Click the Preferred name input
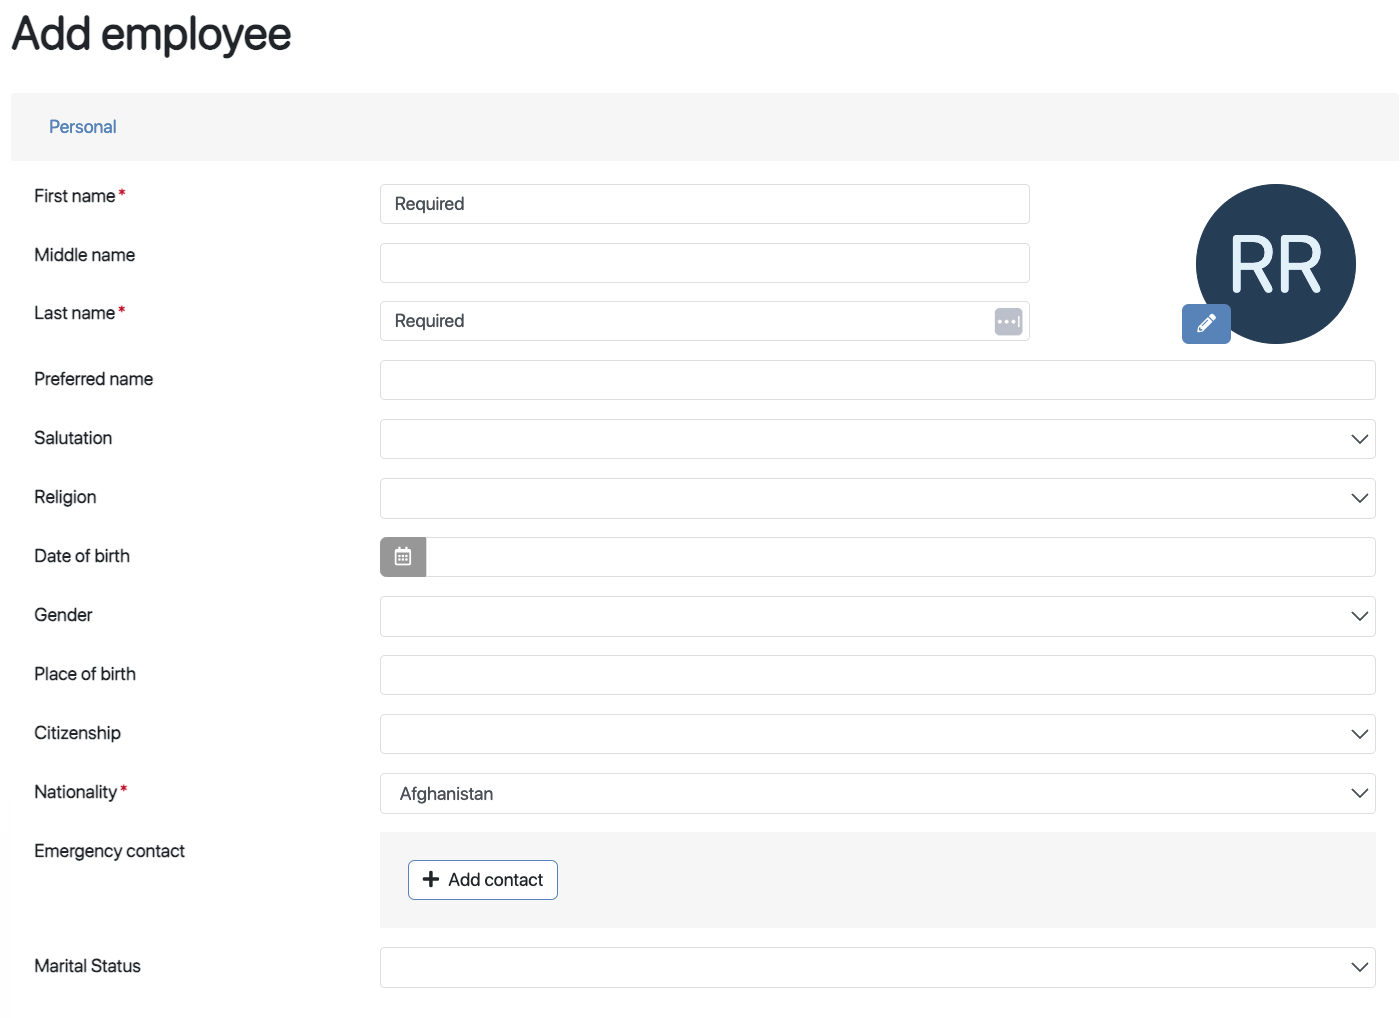1400x1018 pixels. (x=877, y=380)
